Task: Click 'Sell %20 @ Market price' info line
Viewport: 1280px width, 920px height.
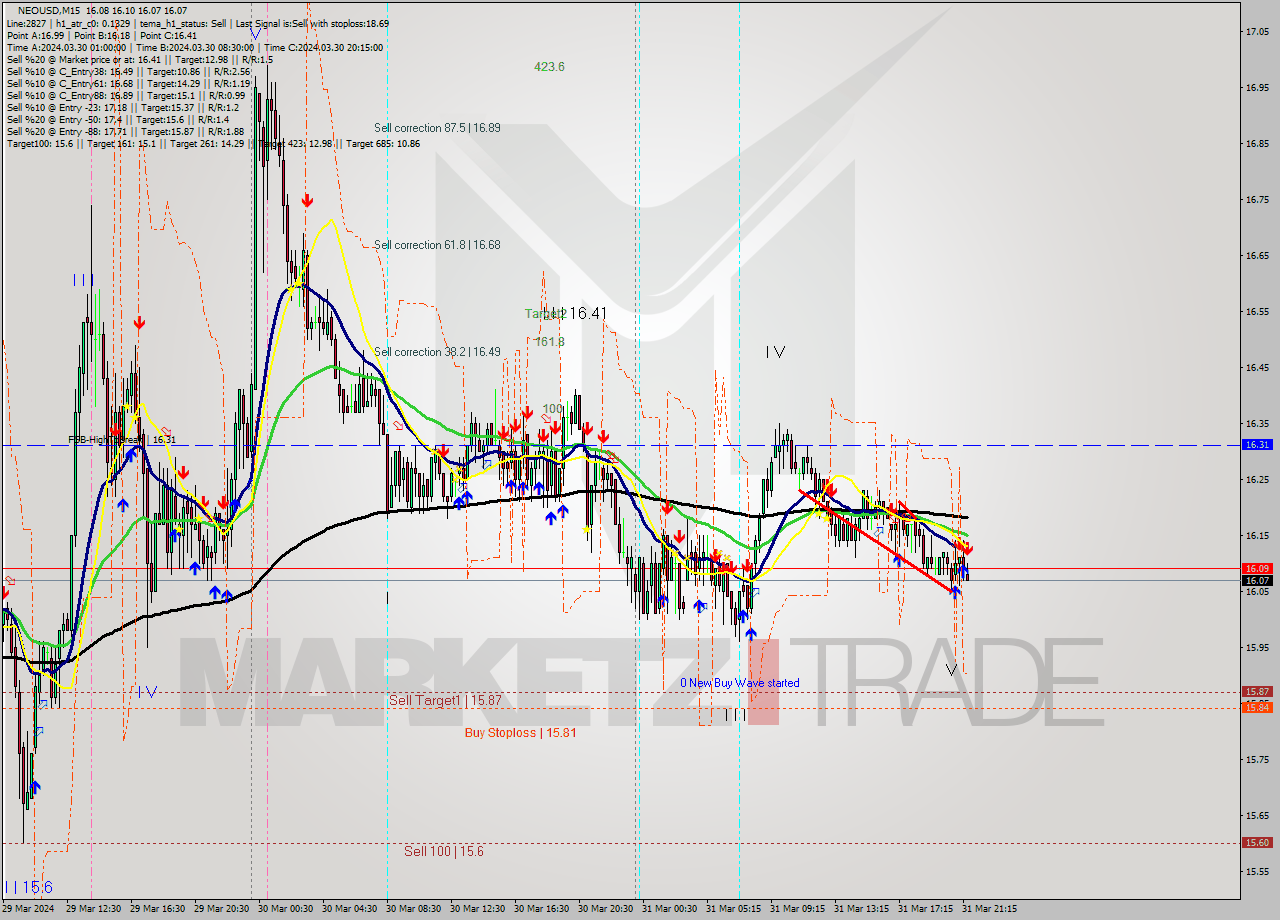Action: (x=140, y=59)
